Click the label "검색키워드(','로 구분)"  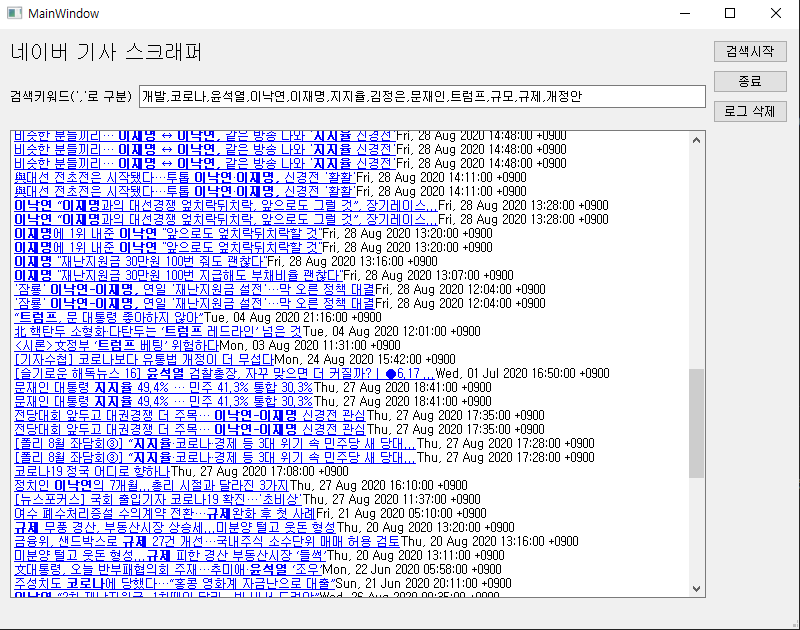[71, 96]
